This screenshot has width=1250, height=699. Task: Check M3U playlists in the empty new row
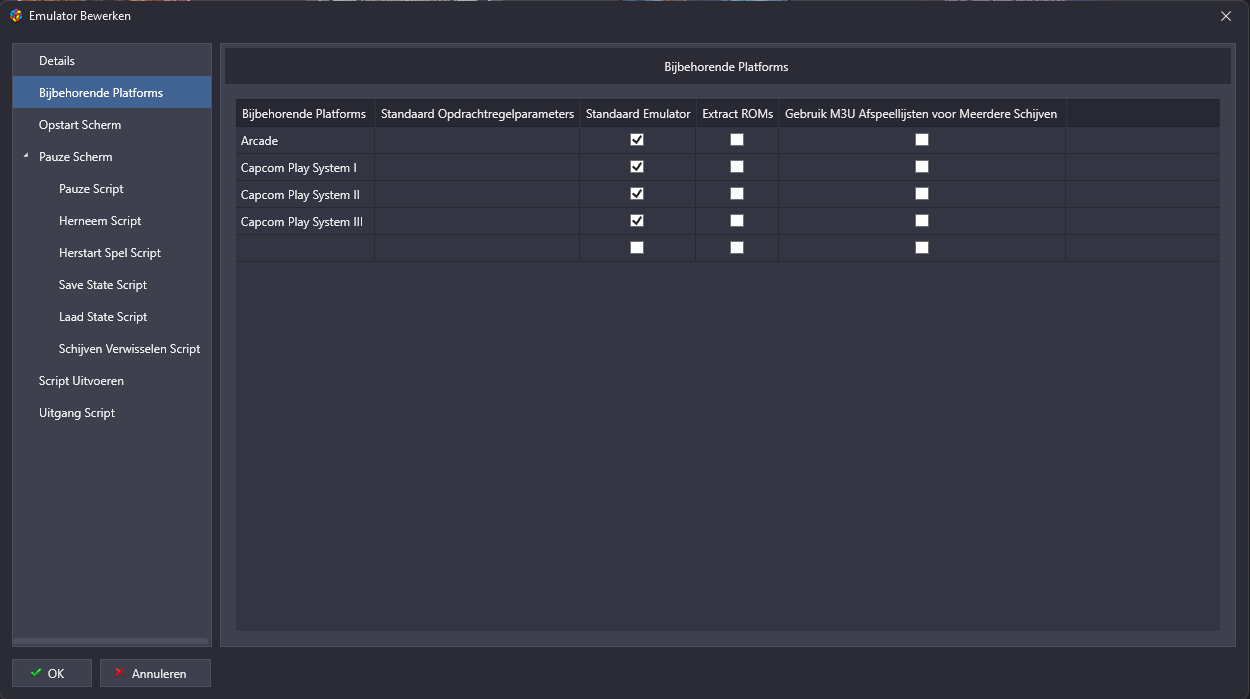922,248
